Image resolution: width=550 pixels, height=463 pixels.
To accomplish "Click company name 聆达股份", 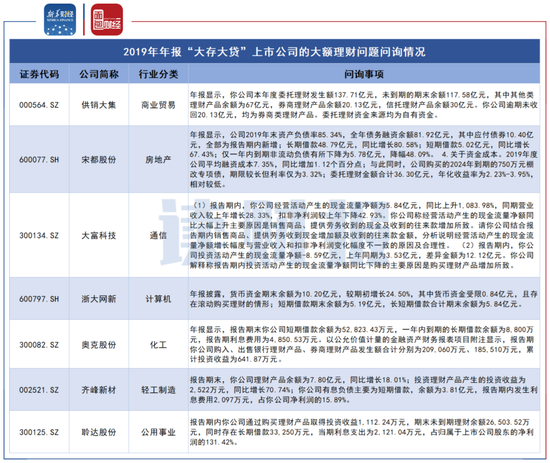I will 99,432.
